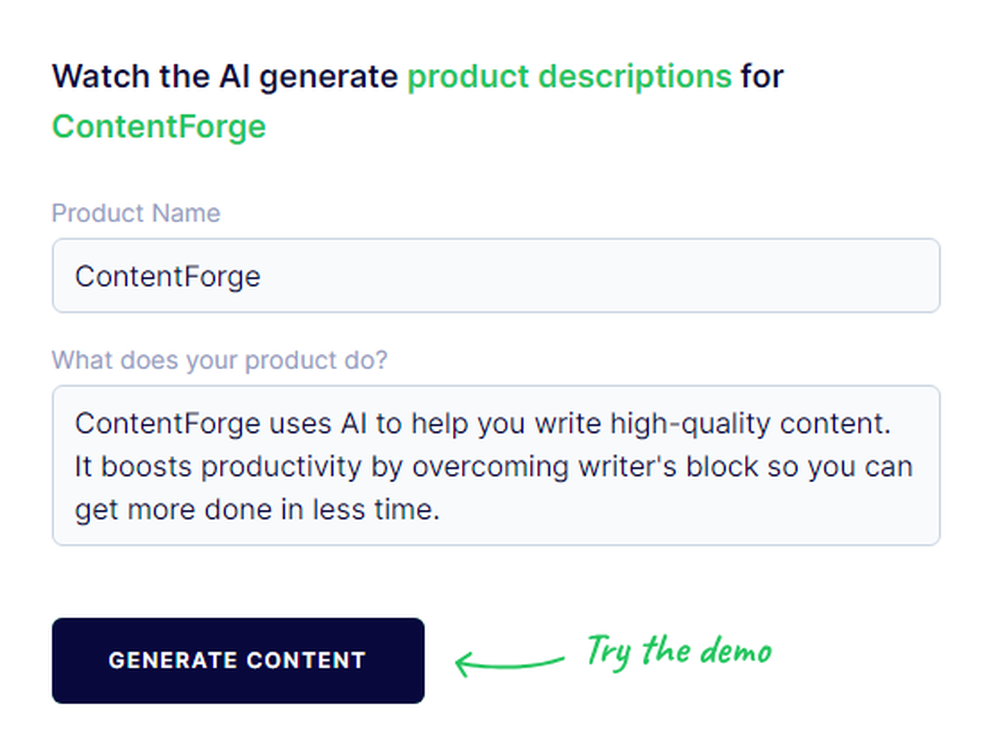Click the 'Try the demo' annotation
The width and height of the screenshot is (1000, 741).
[x=678, y=652]
